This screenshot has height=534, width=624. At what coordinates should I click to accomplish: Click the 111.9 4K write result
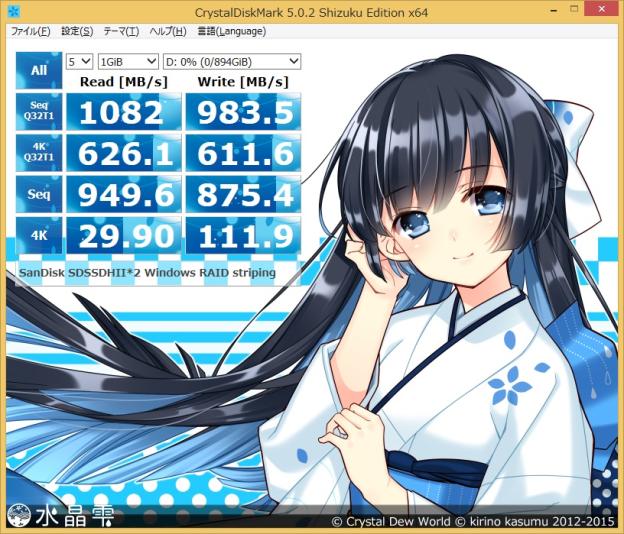click(243, 236)
